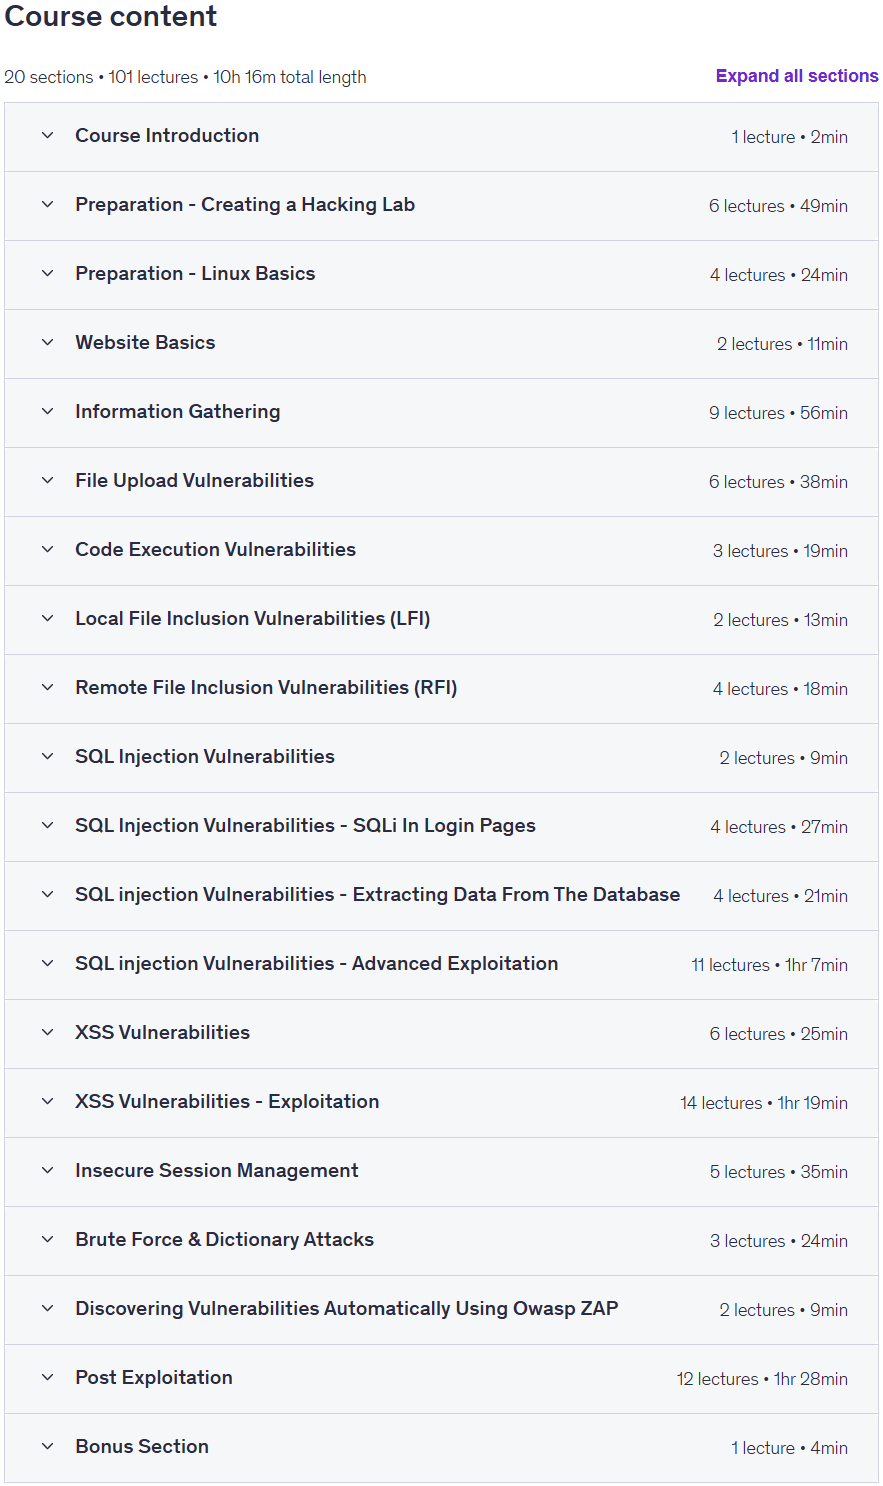Expand chevron beside Preparation - Creating a Hacking Lab

tap(47, 204)
